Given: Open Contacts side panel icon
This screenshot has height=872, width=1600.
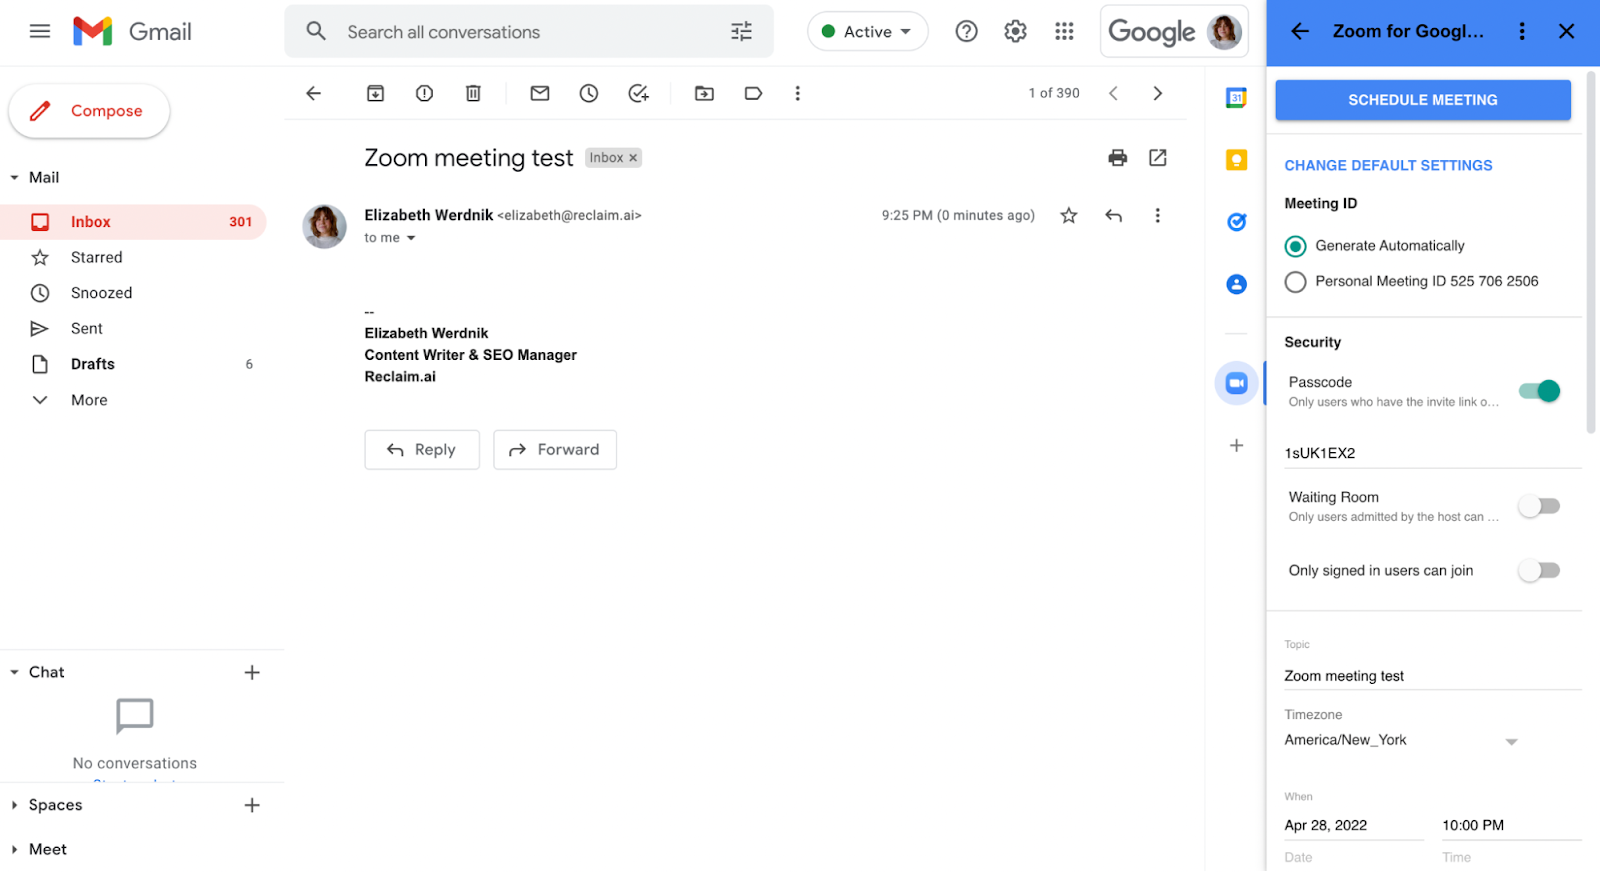Looking at the screenshot, I should pos(1237,284).
